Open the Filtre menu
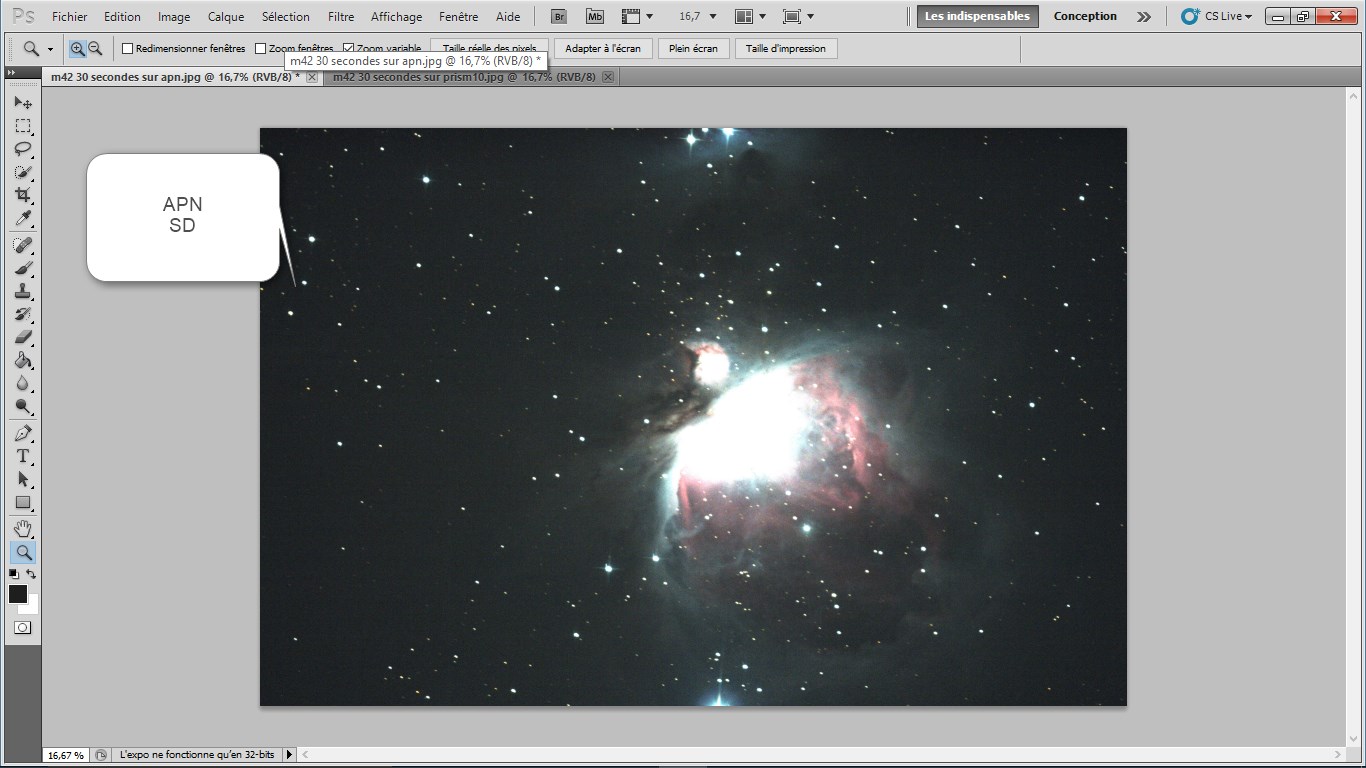 (x=341, y=17)
